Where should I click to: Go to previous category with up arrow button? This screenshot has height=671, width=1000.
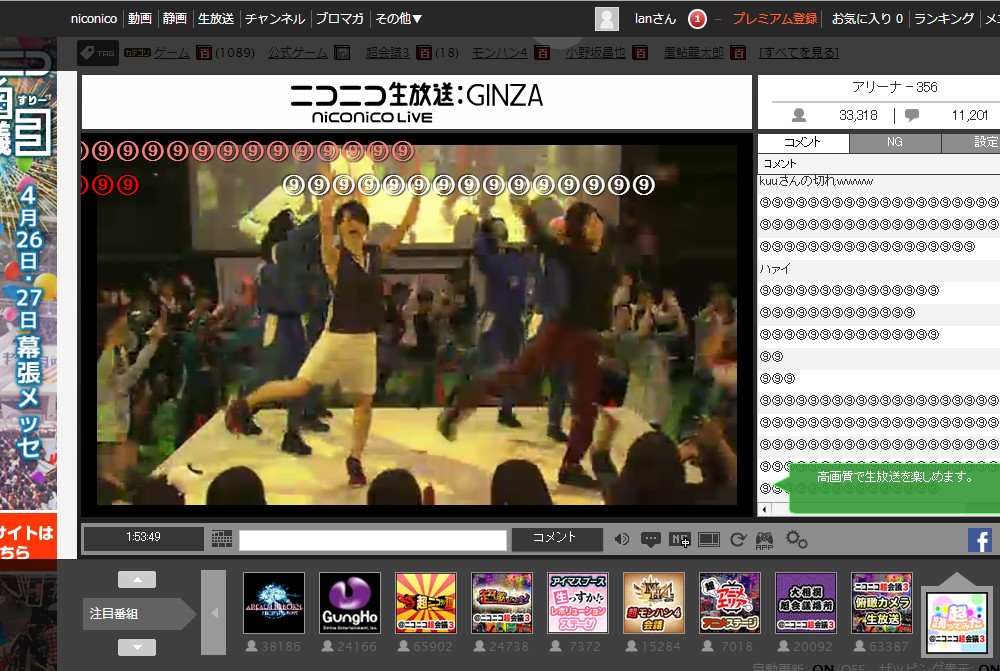[136, 579]
